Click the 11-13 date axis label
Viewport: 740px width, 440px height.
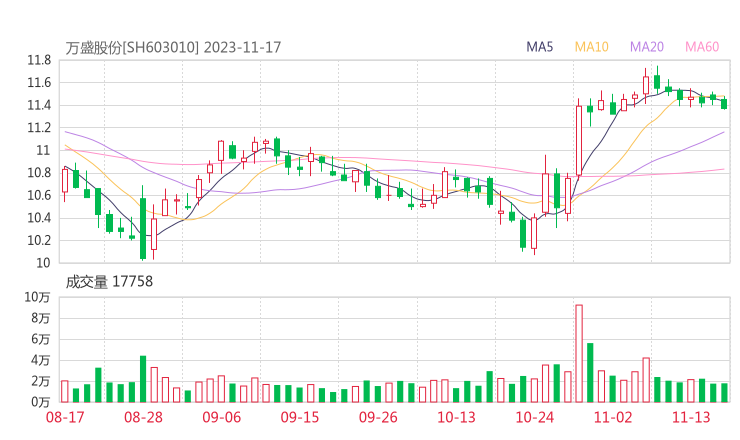pos(691,417)
